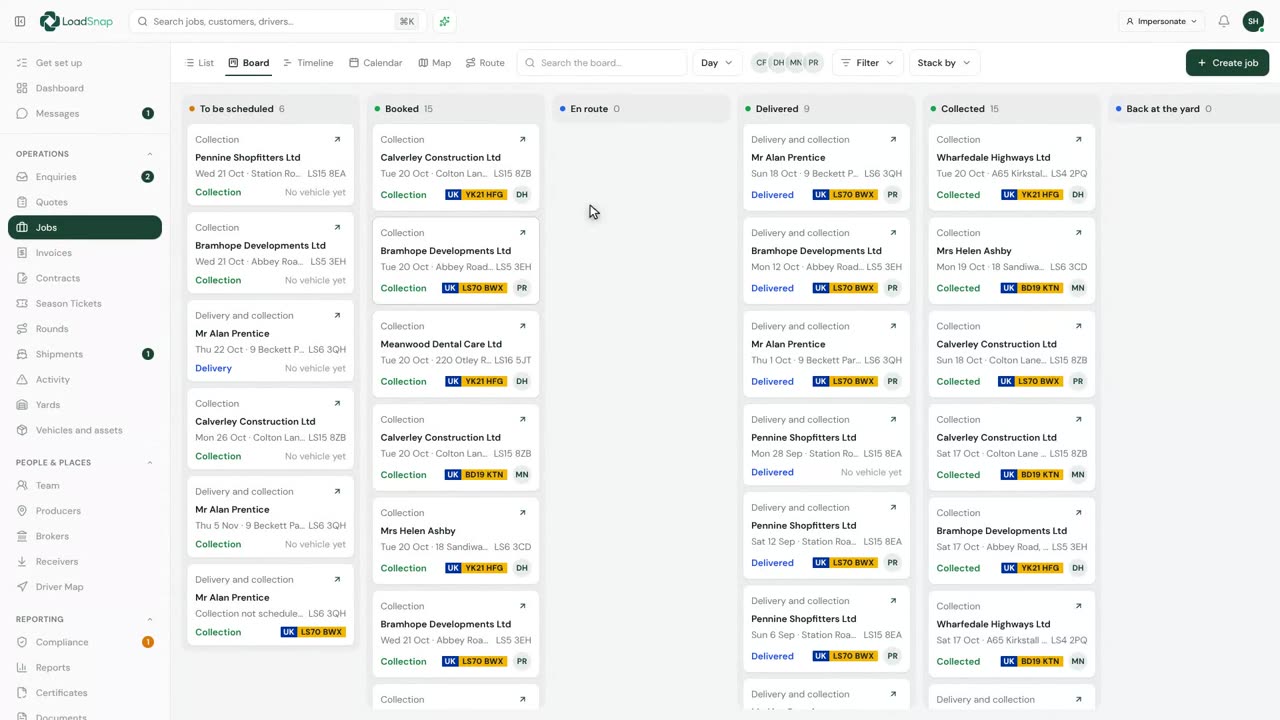Viewport: 1280px width, 720px height.
Task: Open Driver Map in the sidebar
Action: [85, 587]
